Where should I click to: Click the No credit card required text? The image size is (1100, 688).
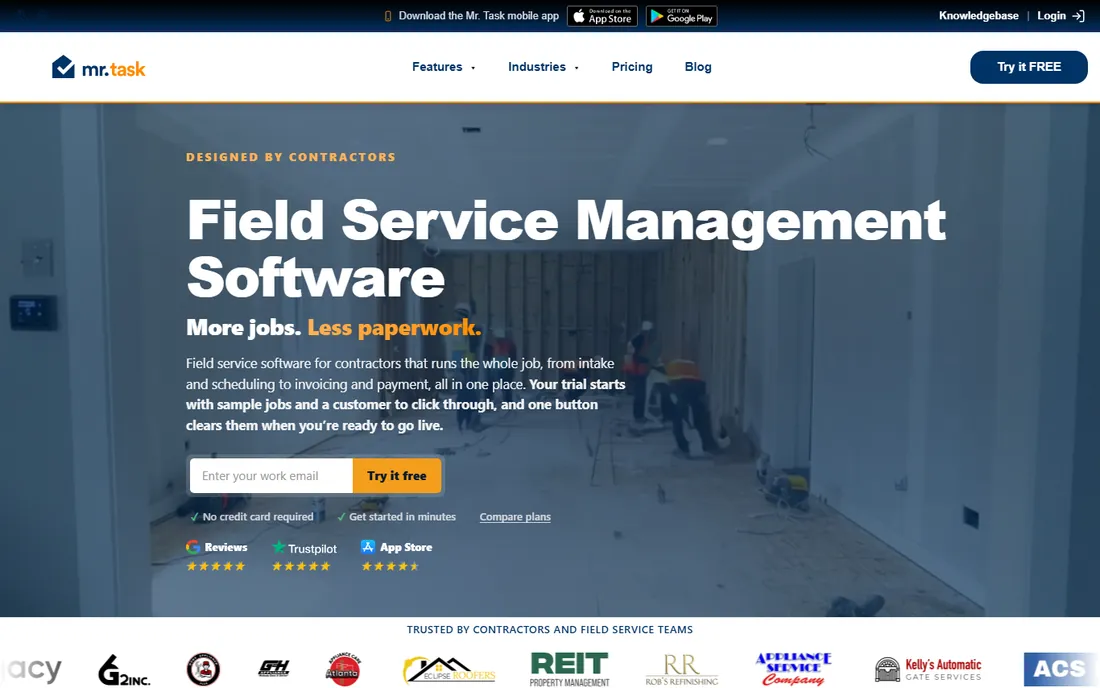tap(257, 517)
